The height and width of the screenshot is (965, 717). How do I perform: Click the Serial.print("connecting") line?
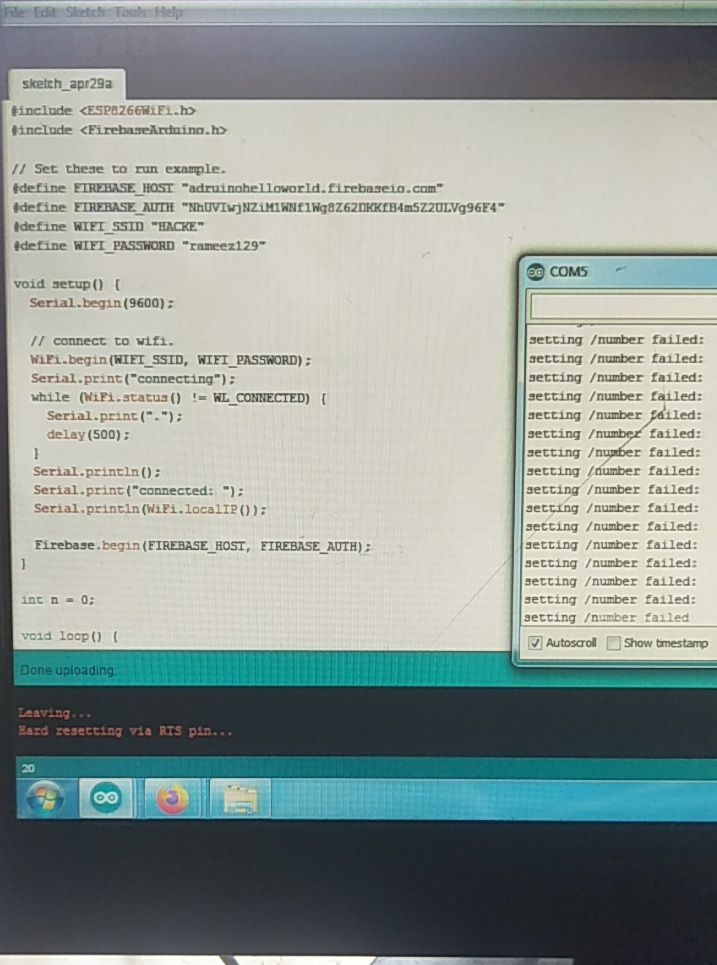click(133, 378)
